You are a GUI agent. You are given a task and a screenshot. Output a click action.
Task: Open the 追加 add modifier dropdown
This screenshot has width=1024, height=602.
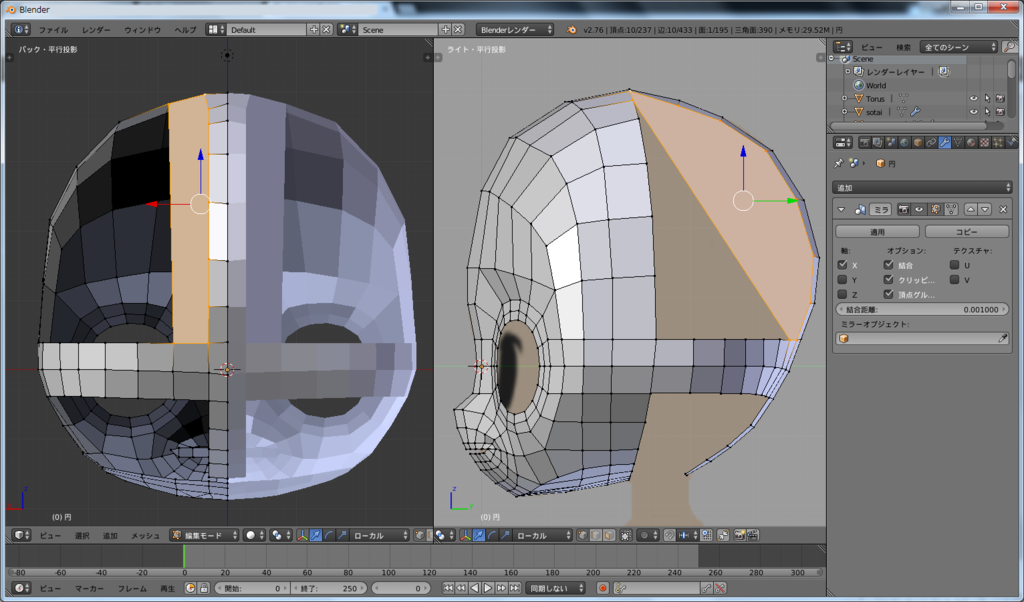922,187
